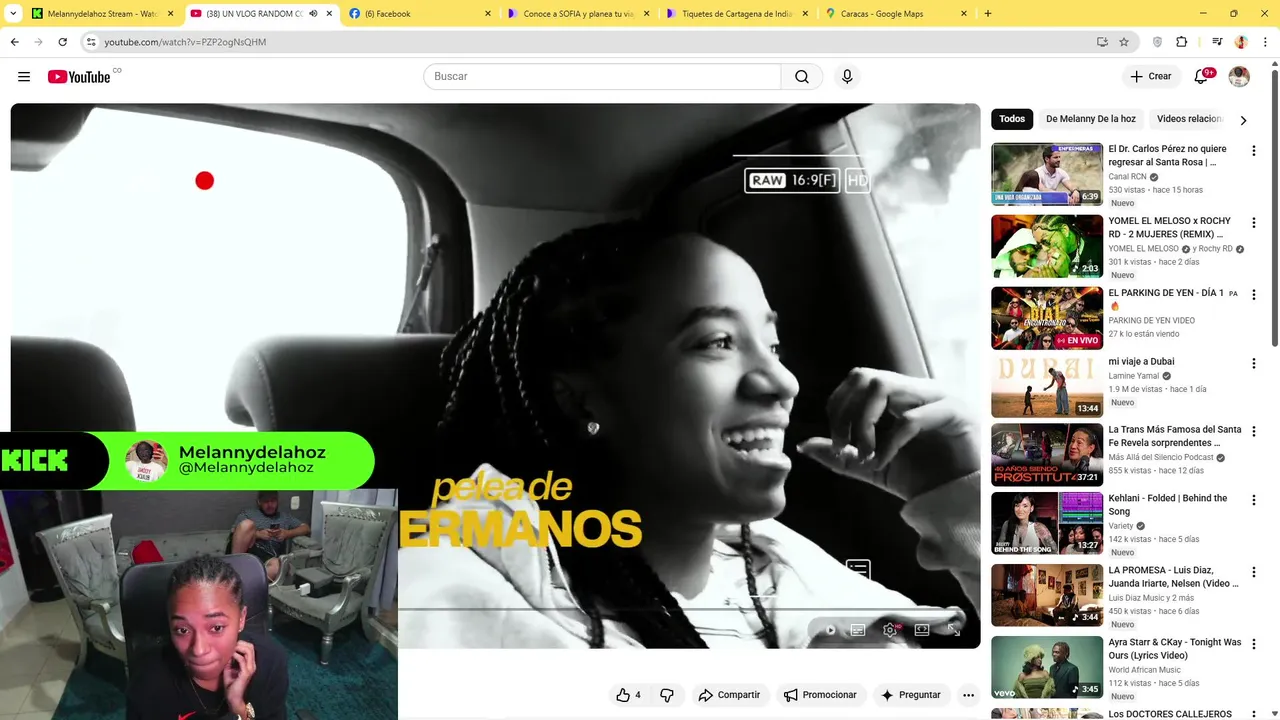Click the shield icon in browser toolbar
The image size is (1280, 720).
tap(1158, 42)
